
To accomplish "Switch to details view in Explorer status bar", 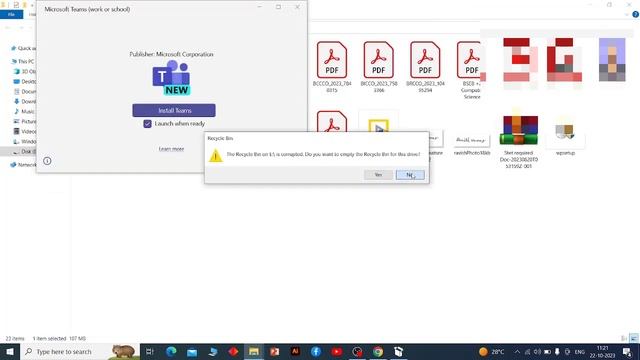I will tap(624, 338).
